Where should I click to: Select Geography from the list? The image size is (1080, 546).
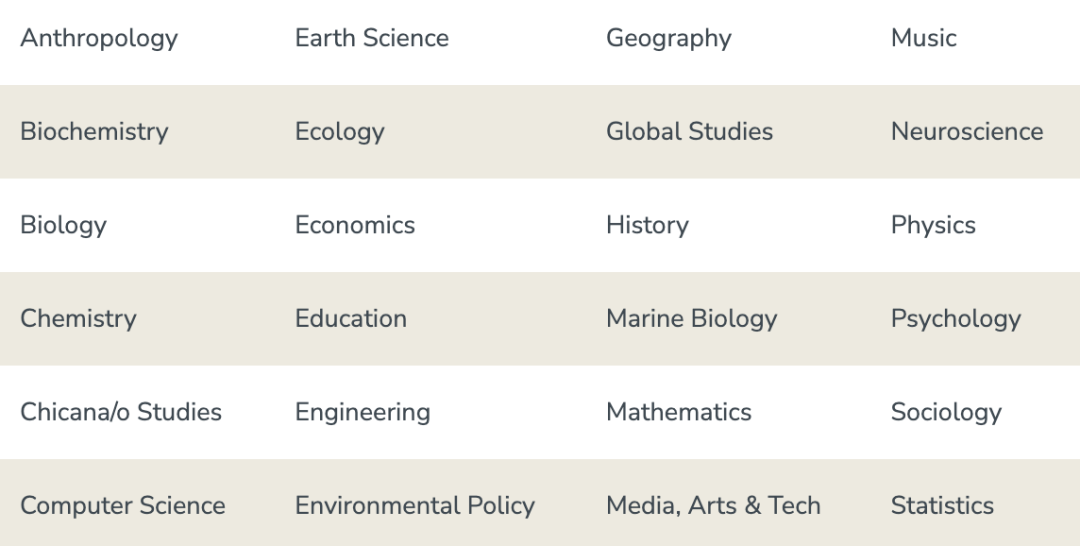pyautogui.click(x=669, y=38)
